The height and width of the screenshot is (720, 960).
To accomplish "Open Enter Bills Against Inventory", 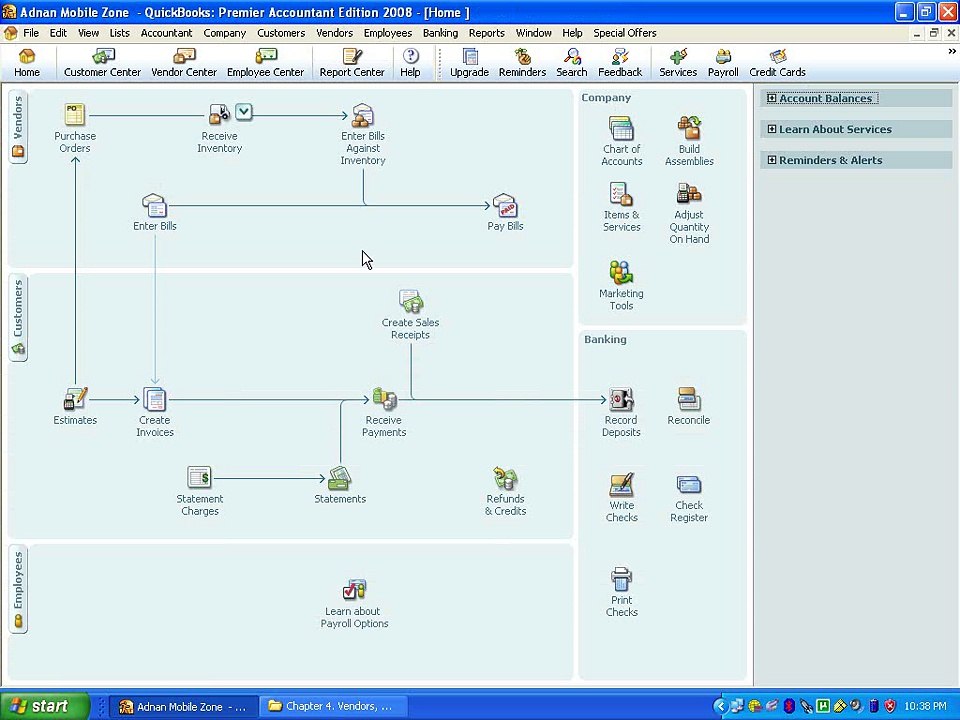I will [x=362, y=115].
